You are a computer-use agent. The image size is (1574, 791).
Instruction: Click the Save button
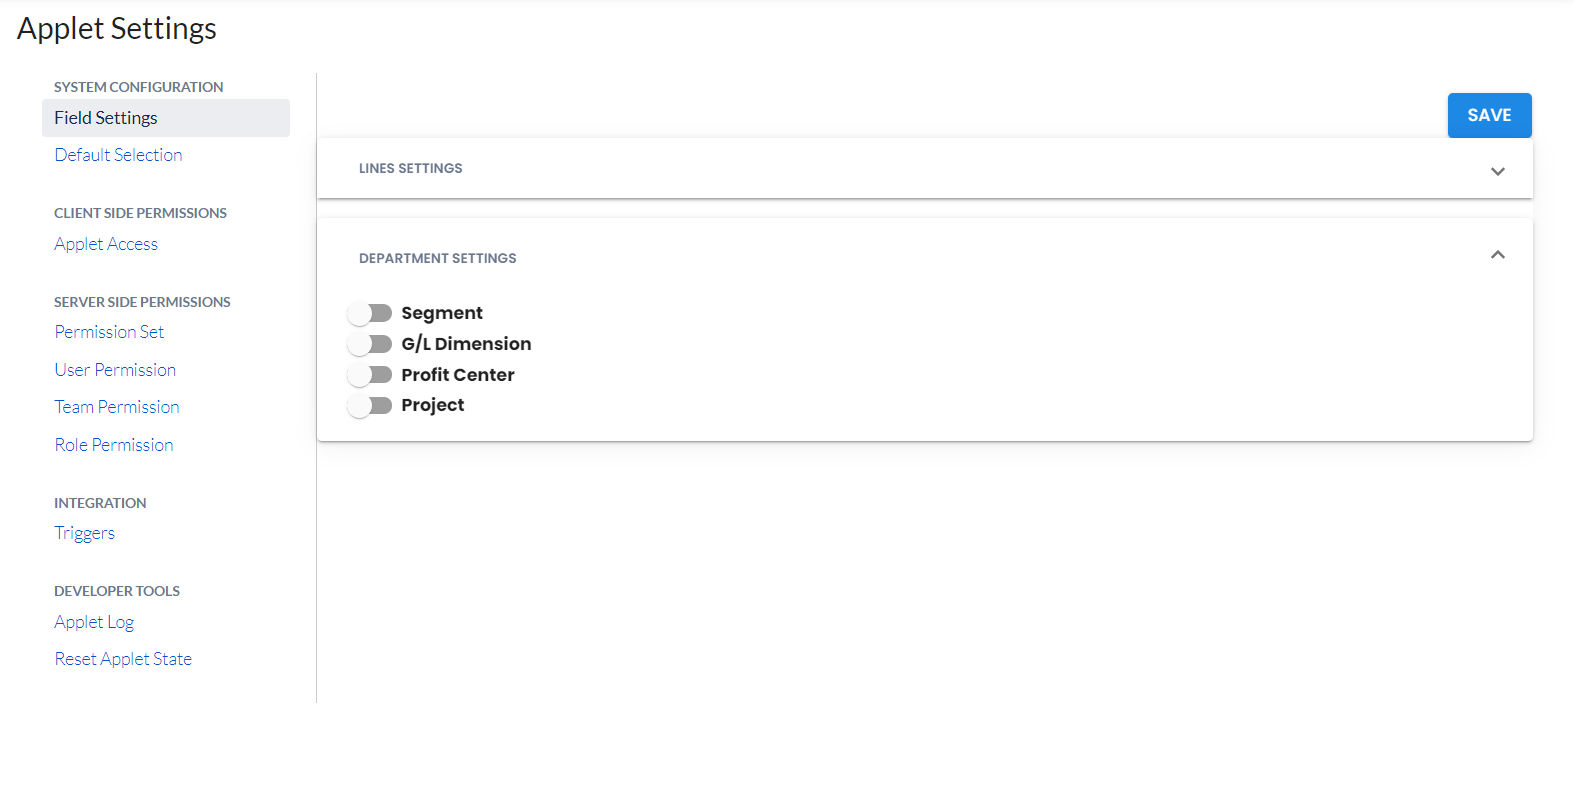(x=1489, y=116)
